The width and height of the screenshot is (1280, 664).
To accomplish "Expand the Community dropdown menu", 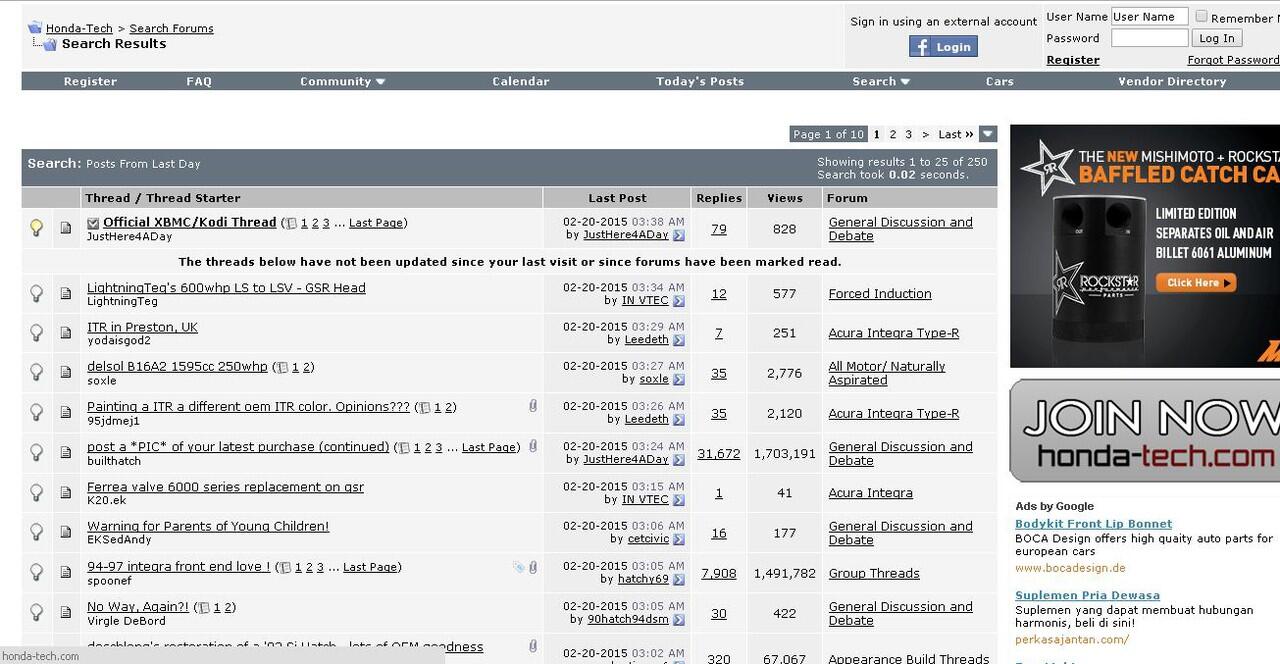I will pos(343,81).
